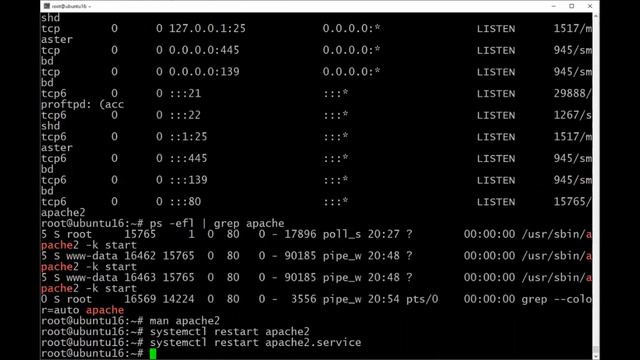This screenshot has width=640, height=360.
Task: Click the PID '16569' in the grep row
Action: 140,299
